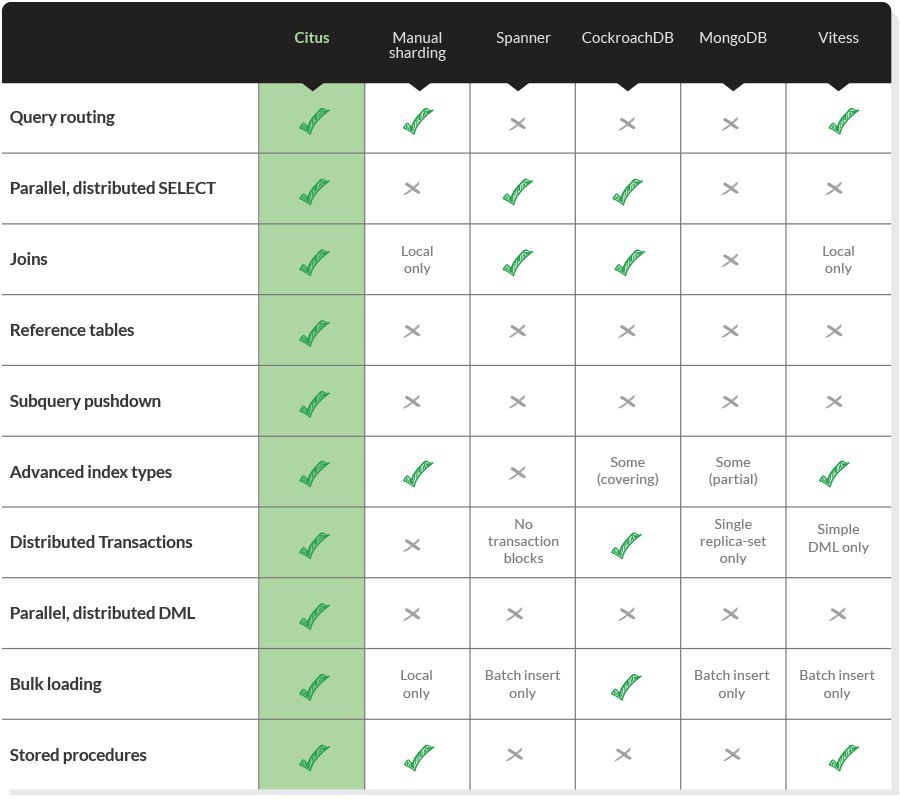
Task: Click the Query routing row label
Action: (x=63, y=118)
